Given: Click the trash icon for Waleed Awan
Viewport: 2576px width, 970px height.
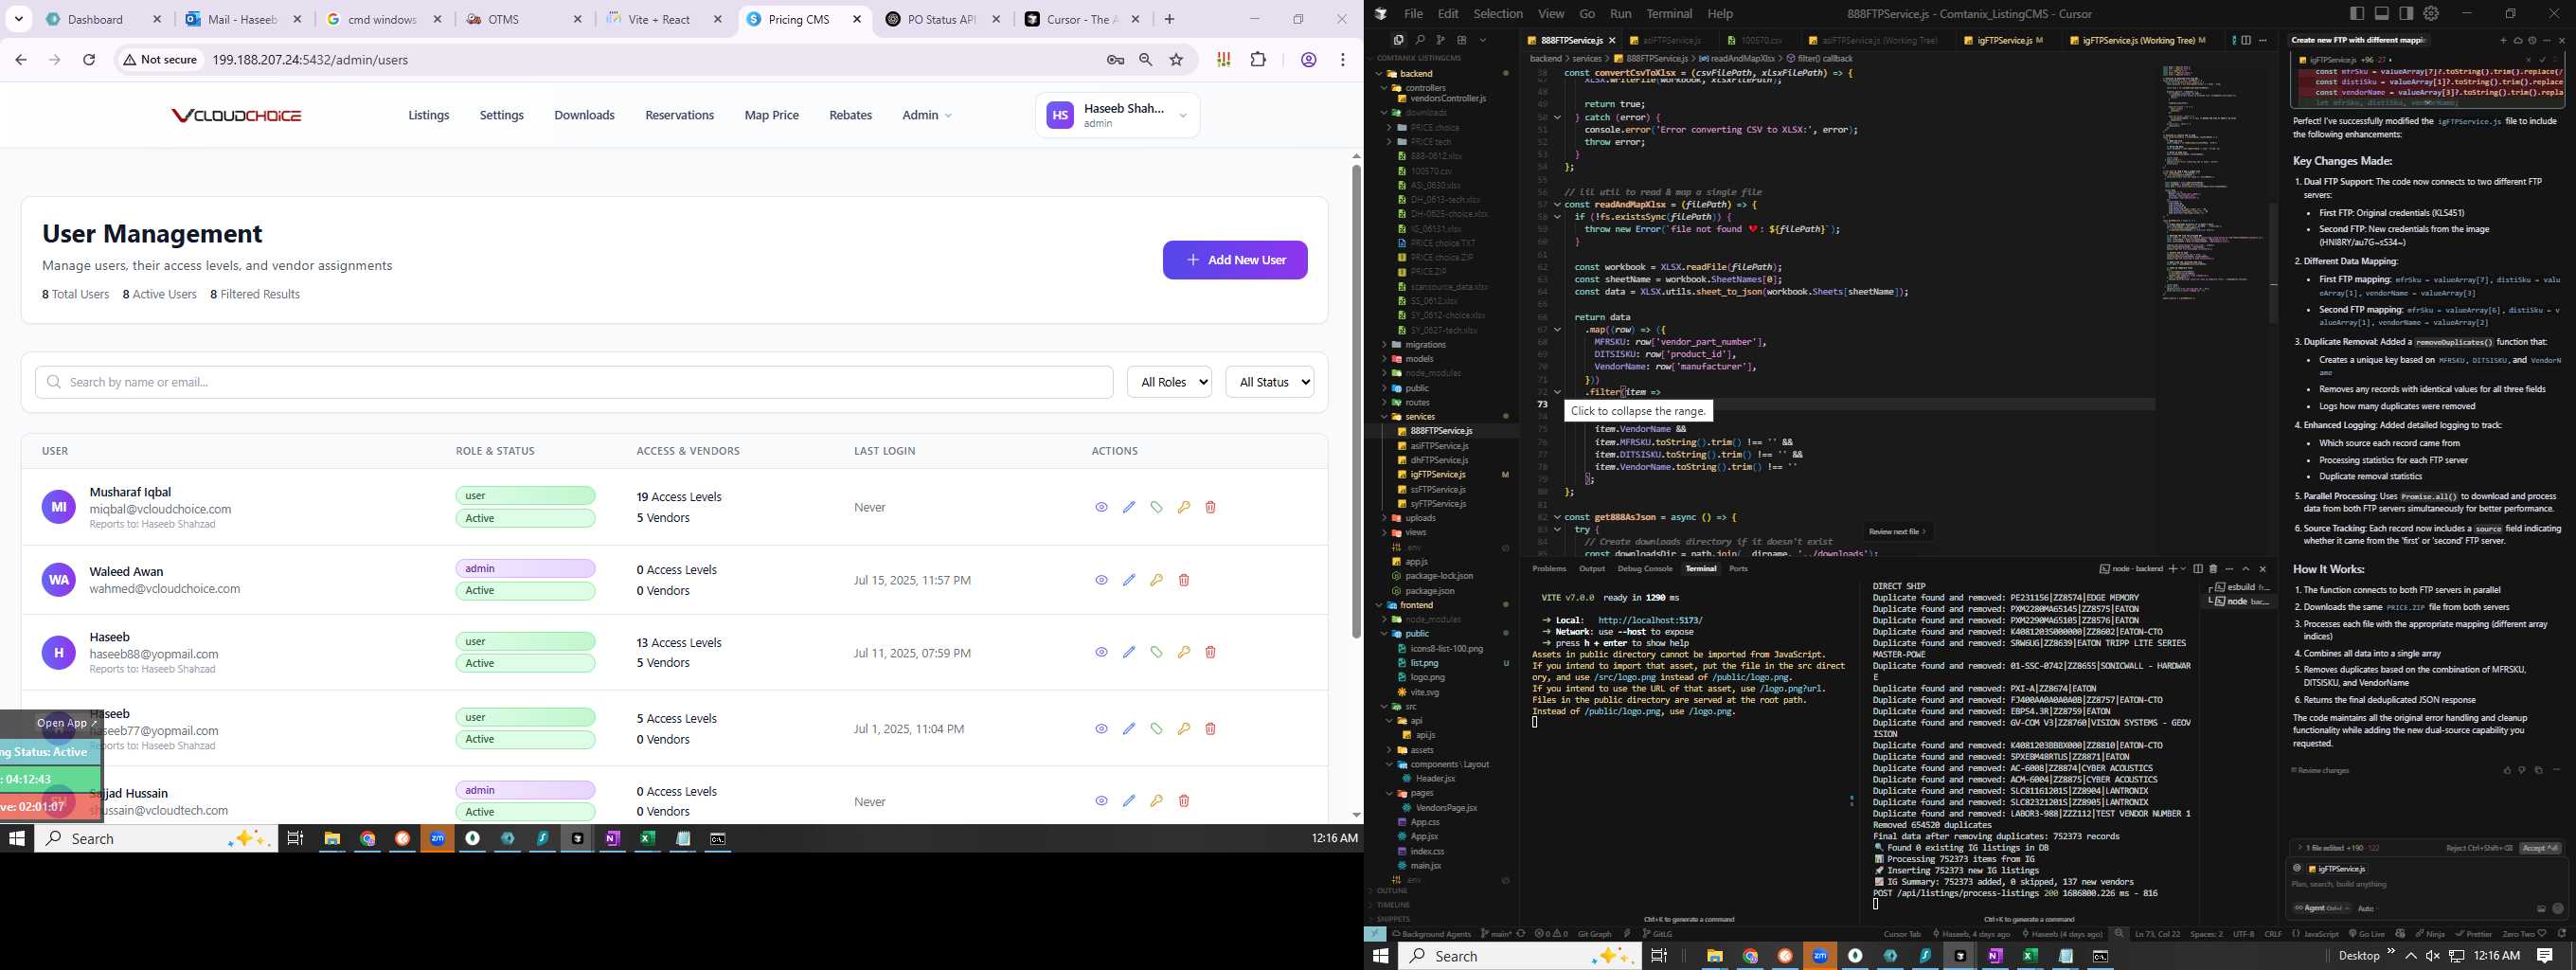Looking at the screenshot, I should [1183, 580].
